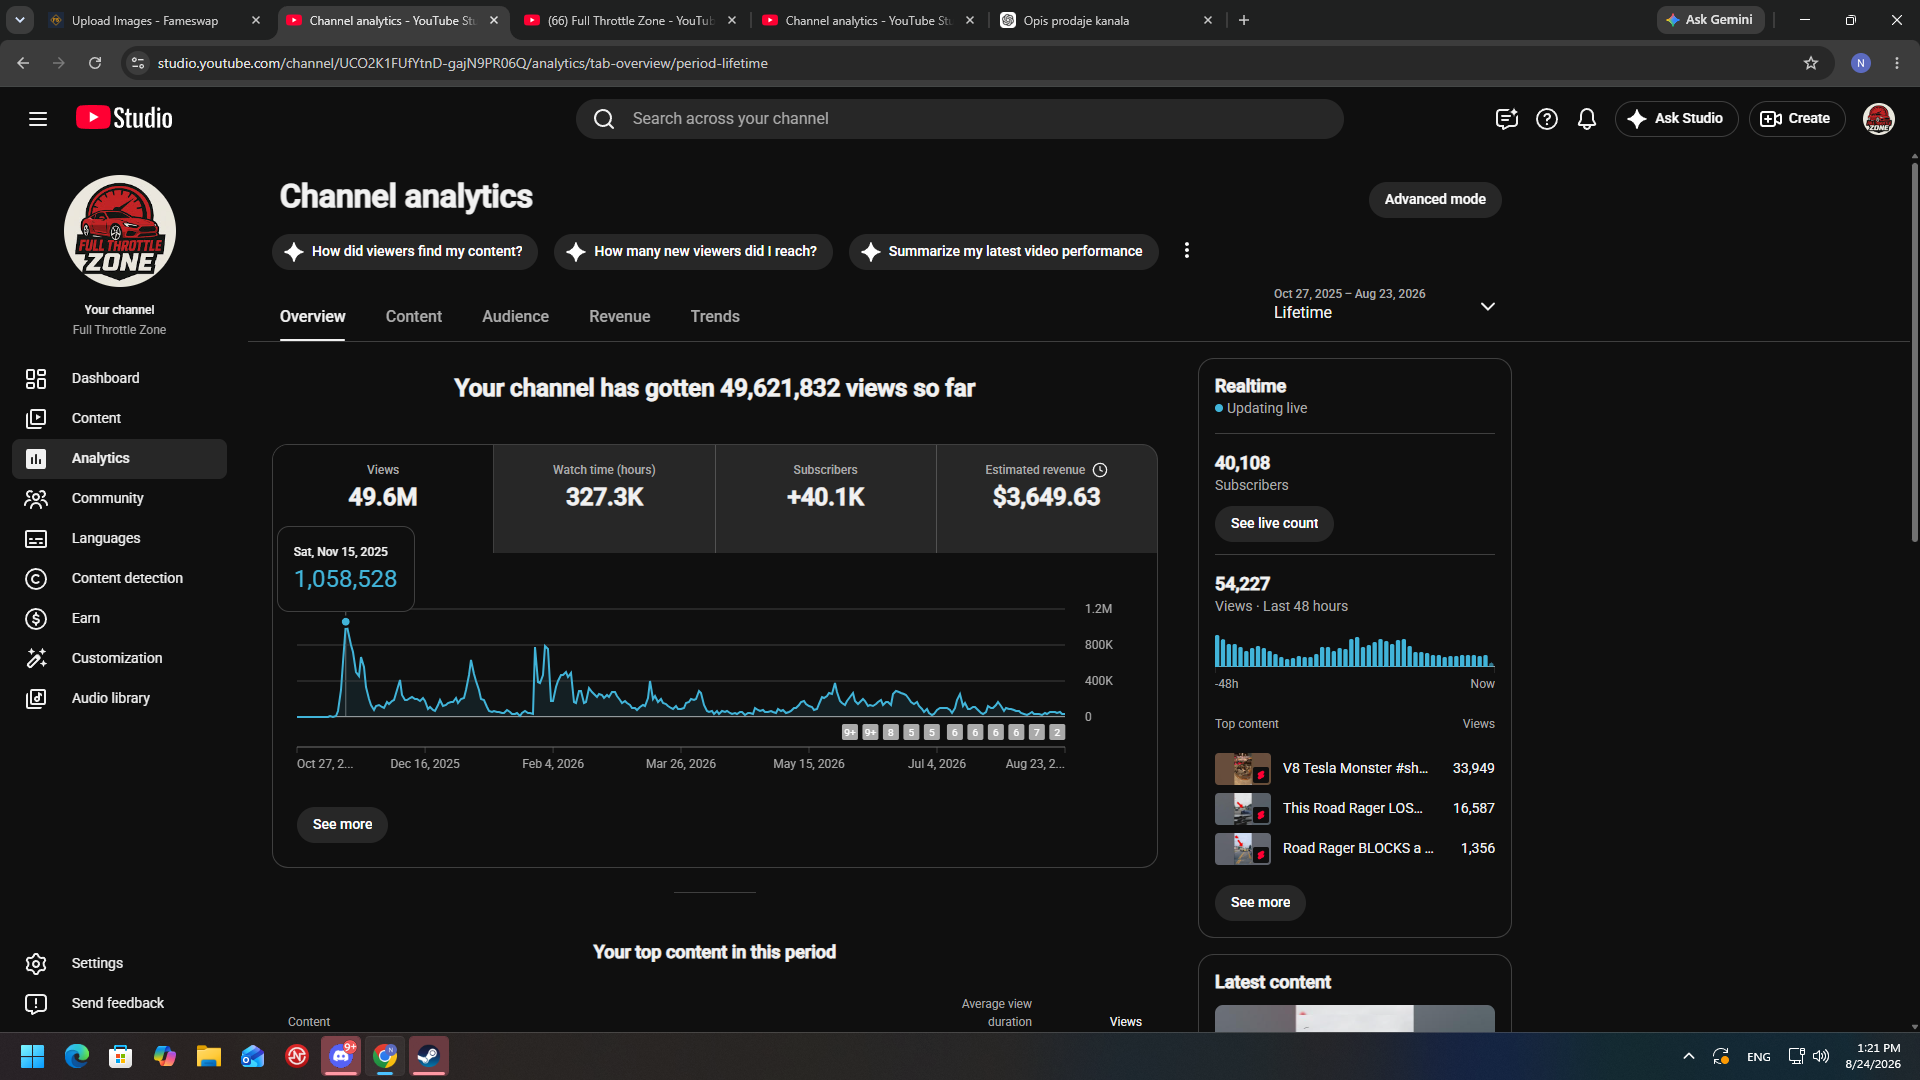The image size is (1920, 1080).
Task: Open the Chrome three-dot menu
Action: (x=1897, y=63)
